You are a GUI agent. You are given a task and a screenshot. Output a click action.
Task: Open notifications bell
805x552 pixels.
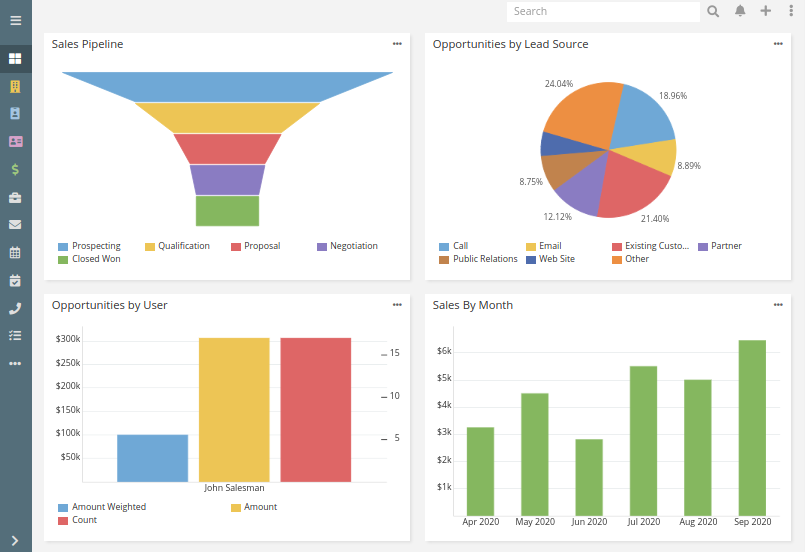[740, 11]
